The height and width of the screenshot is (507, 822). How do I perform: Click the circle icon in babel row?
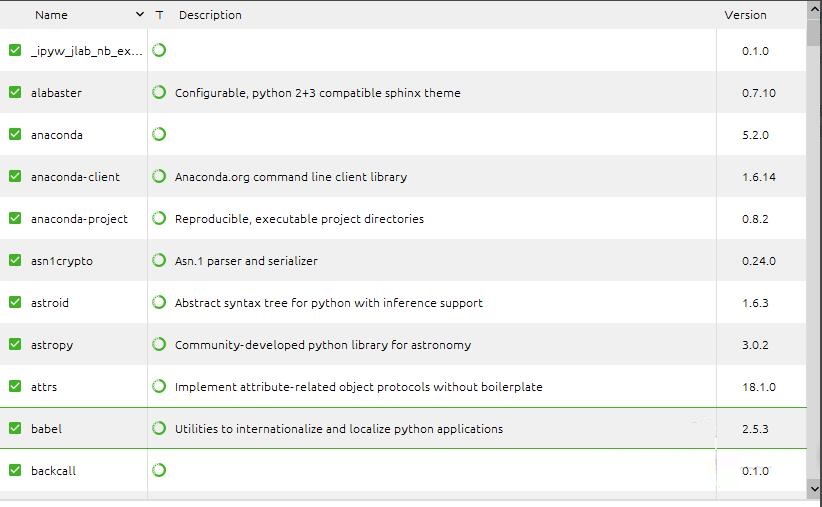click(x=159, y=428)
